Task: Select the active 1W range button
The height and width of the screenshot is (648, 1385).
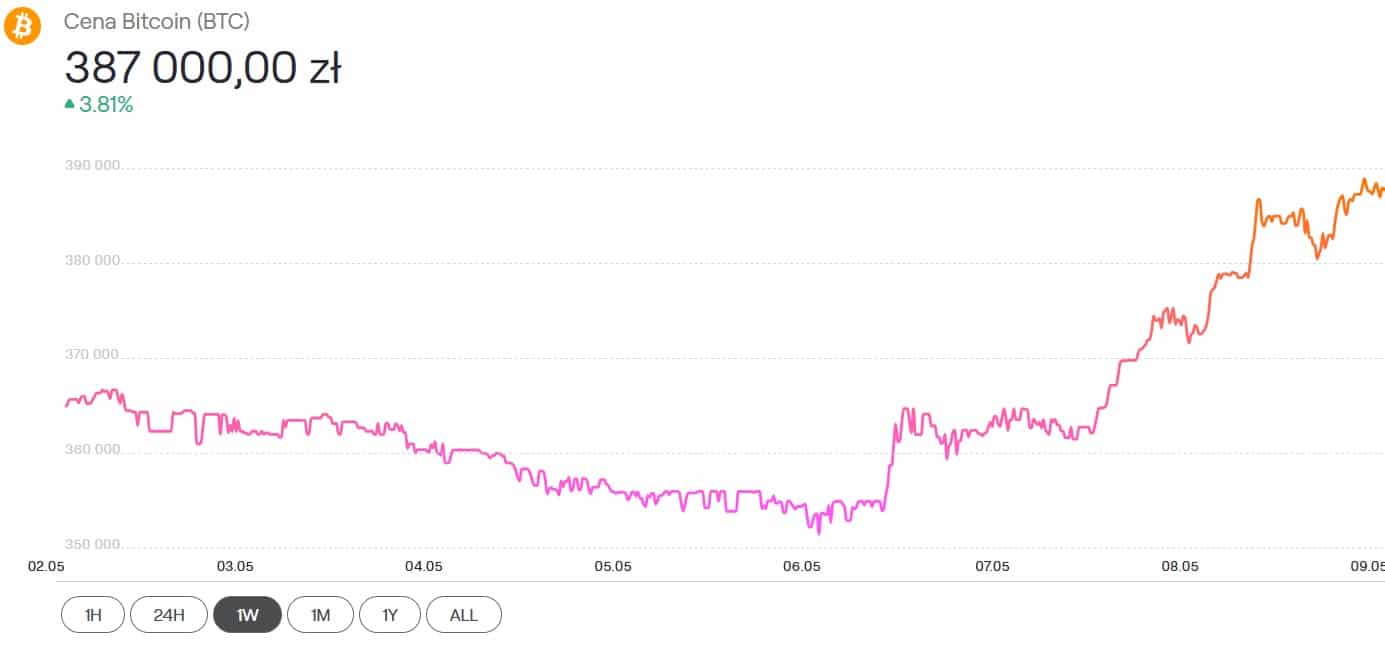Action: point(248,615)
